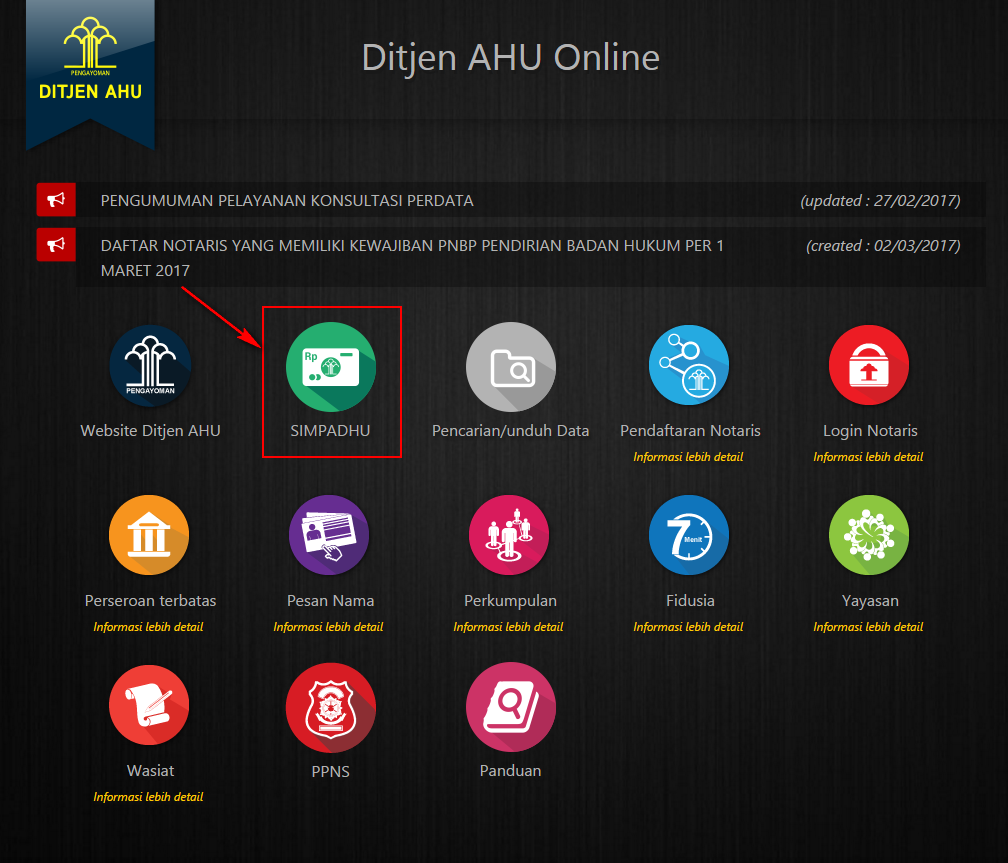Click the blue Pendaftaran Notaris icon

click(x=689, y=365)
